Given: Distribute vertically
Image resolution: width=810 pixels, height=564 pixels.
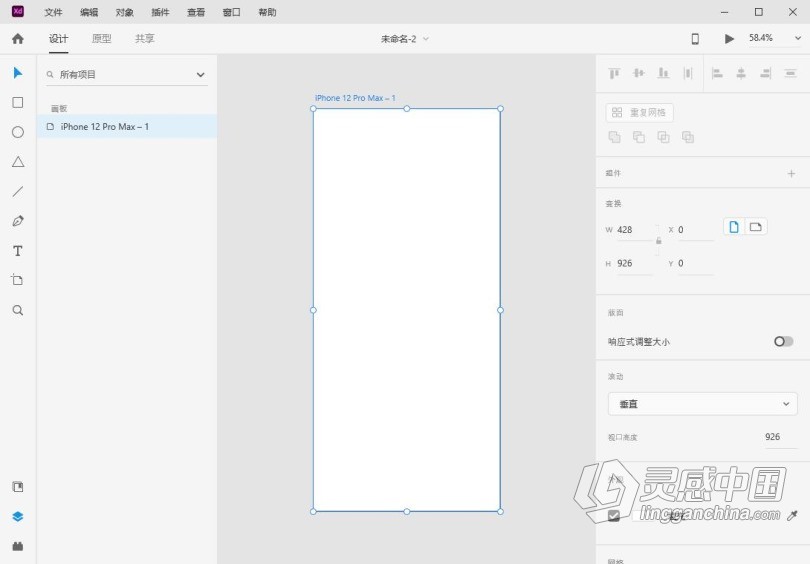Looking at the screenshot, I should point(790,73).
